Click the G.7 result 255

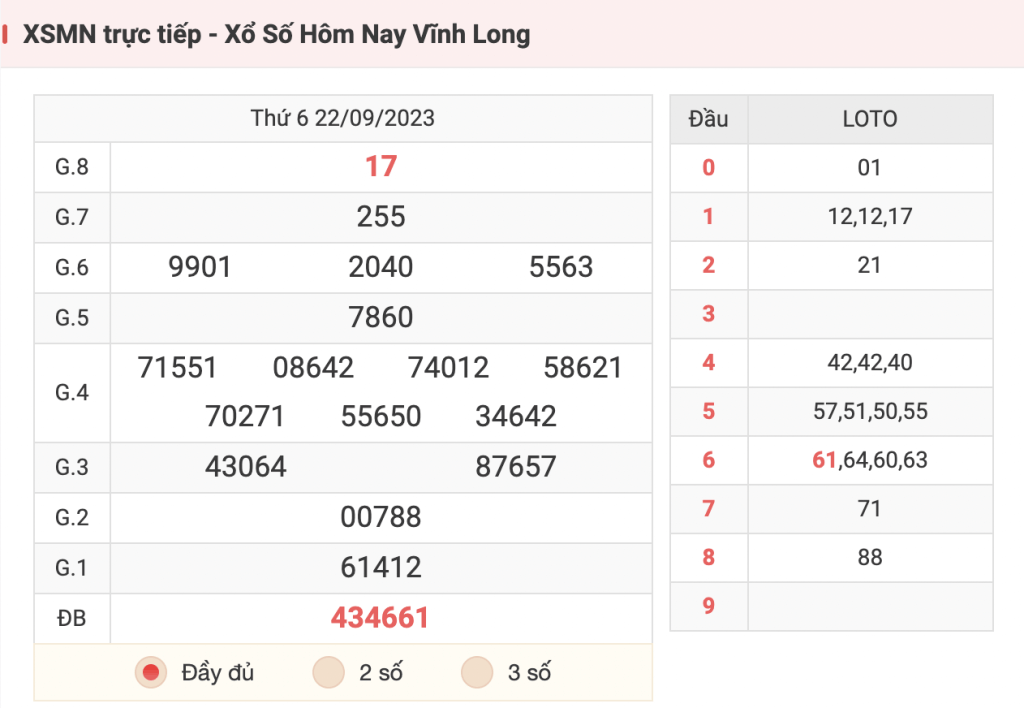(x=381, y=217)
